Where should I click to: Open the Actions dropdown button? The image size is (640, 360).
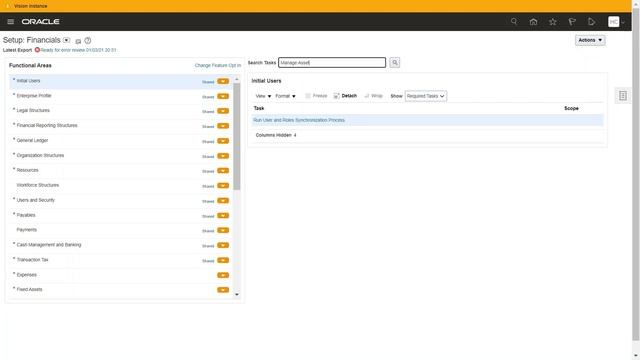point(590,40)
